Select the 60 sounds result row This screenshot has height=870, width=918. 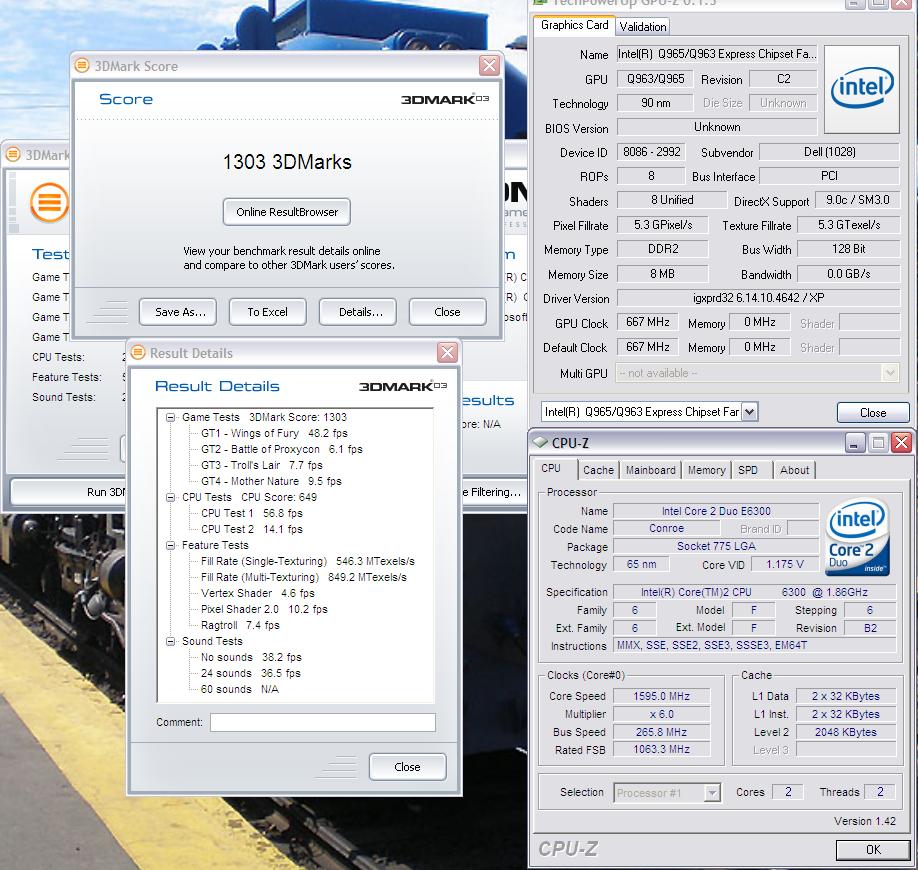(x=239, y=689)
